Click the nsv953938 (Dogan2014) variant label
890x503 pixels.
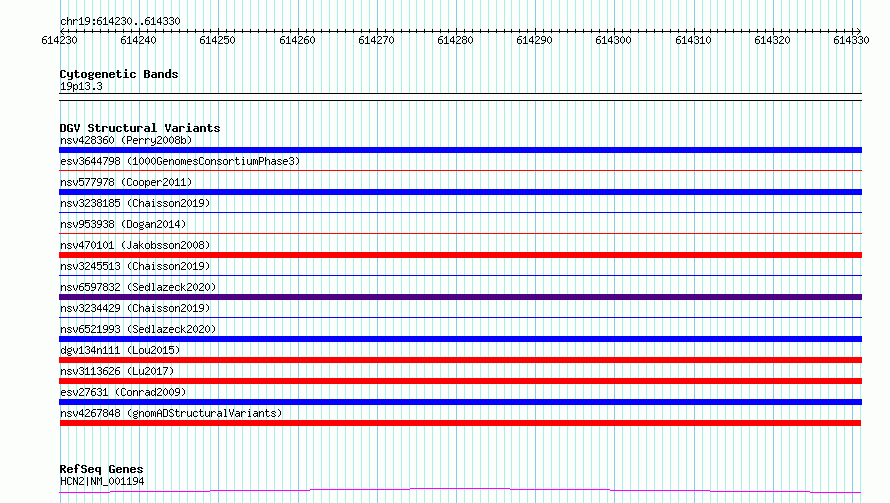point(123,224)
